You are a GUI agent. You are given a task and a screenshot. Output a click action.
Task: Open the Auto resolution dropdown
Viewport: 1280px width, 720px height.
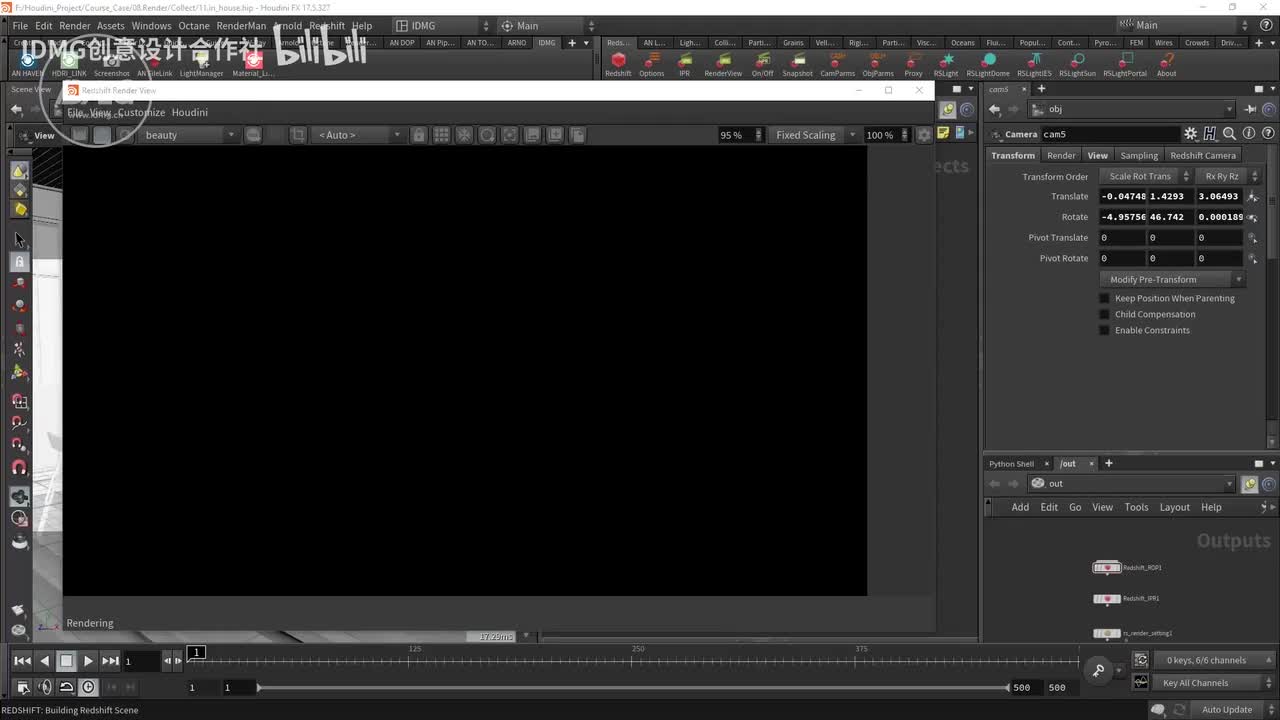[x=358, y=135]
